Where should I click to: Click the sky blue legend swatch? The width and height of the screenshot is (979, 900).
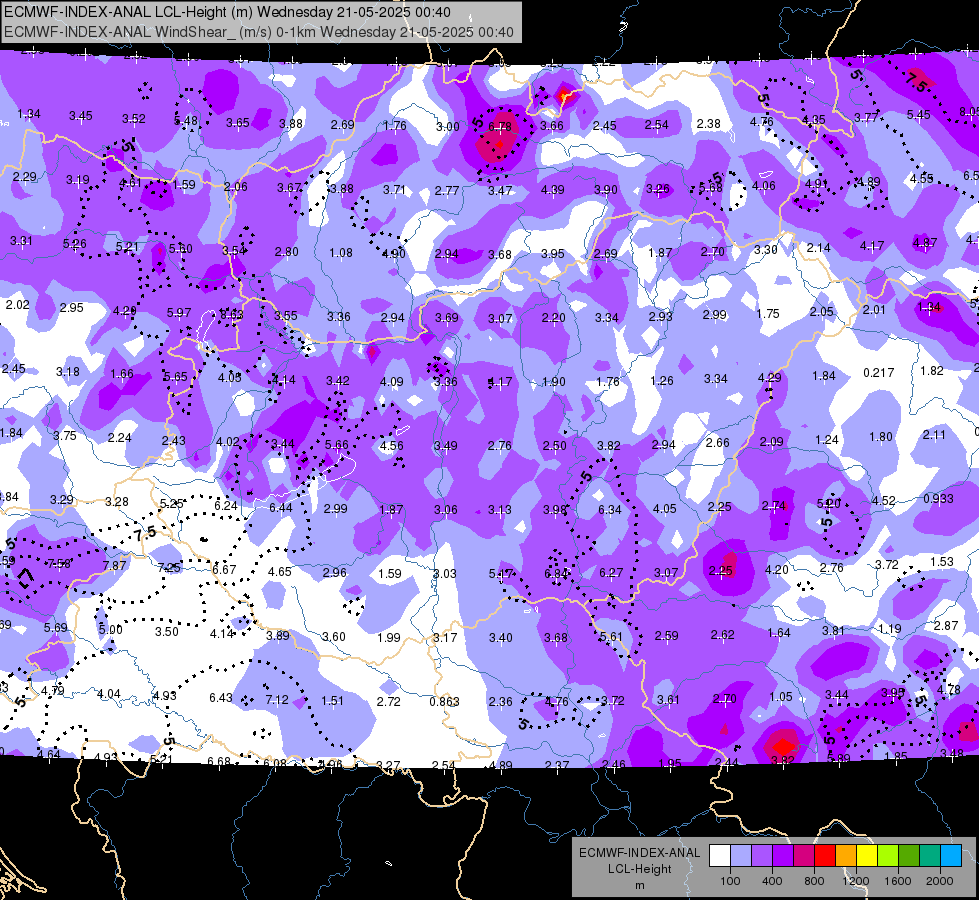pyautogui.click(x=951, y=856)
